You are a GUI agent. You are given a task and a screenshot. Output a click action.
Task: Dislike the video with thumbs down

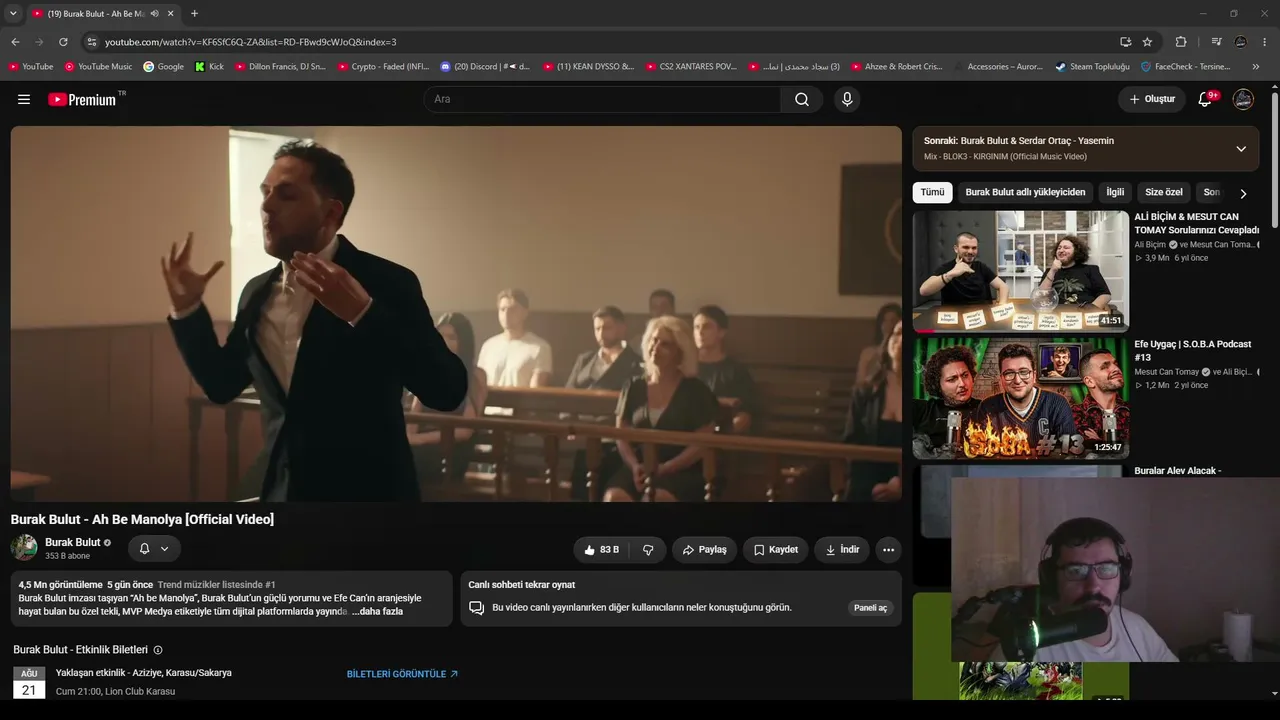click(648, 550)
